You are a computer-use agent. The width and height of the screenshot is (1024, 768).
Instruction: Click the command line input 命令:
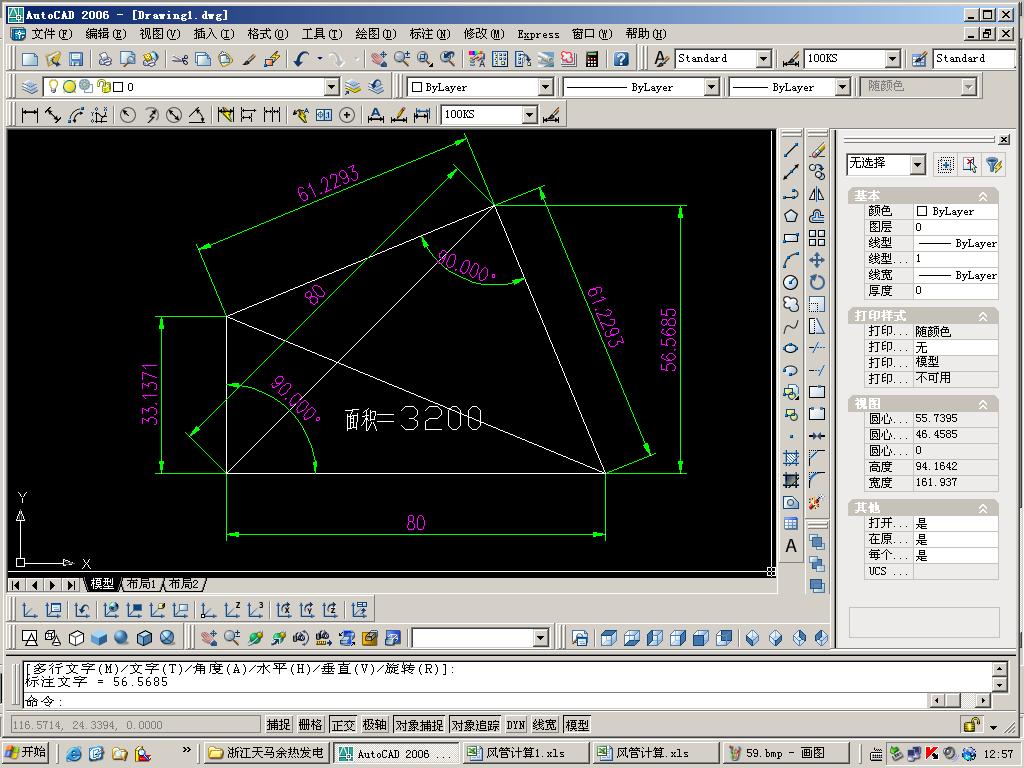(475, 701)
